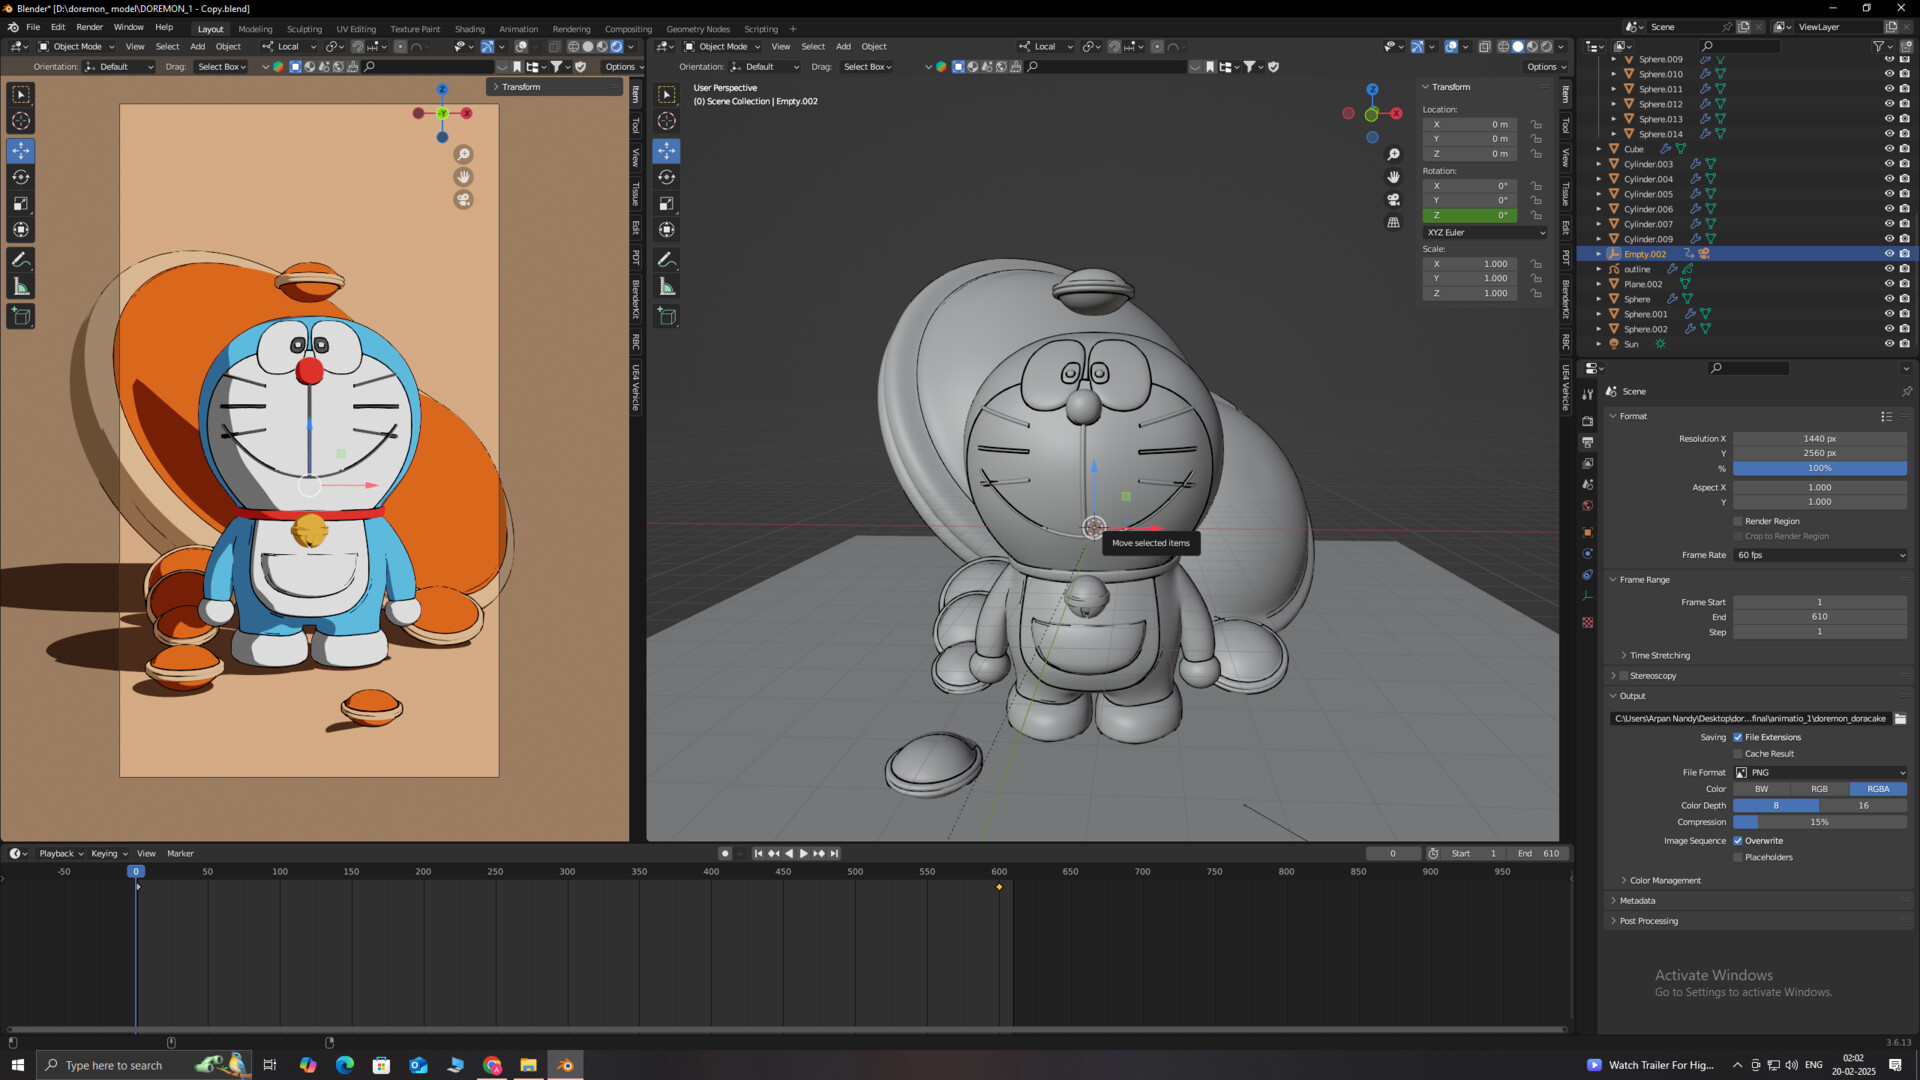Select the Cursor tool in left viewport

click(x=21, y=121)
